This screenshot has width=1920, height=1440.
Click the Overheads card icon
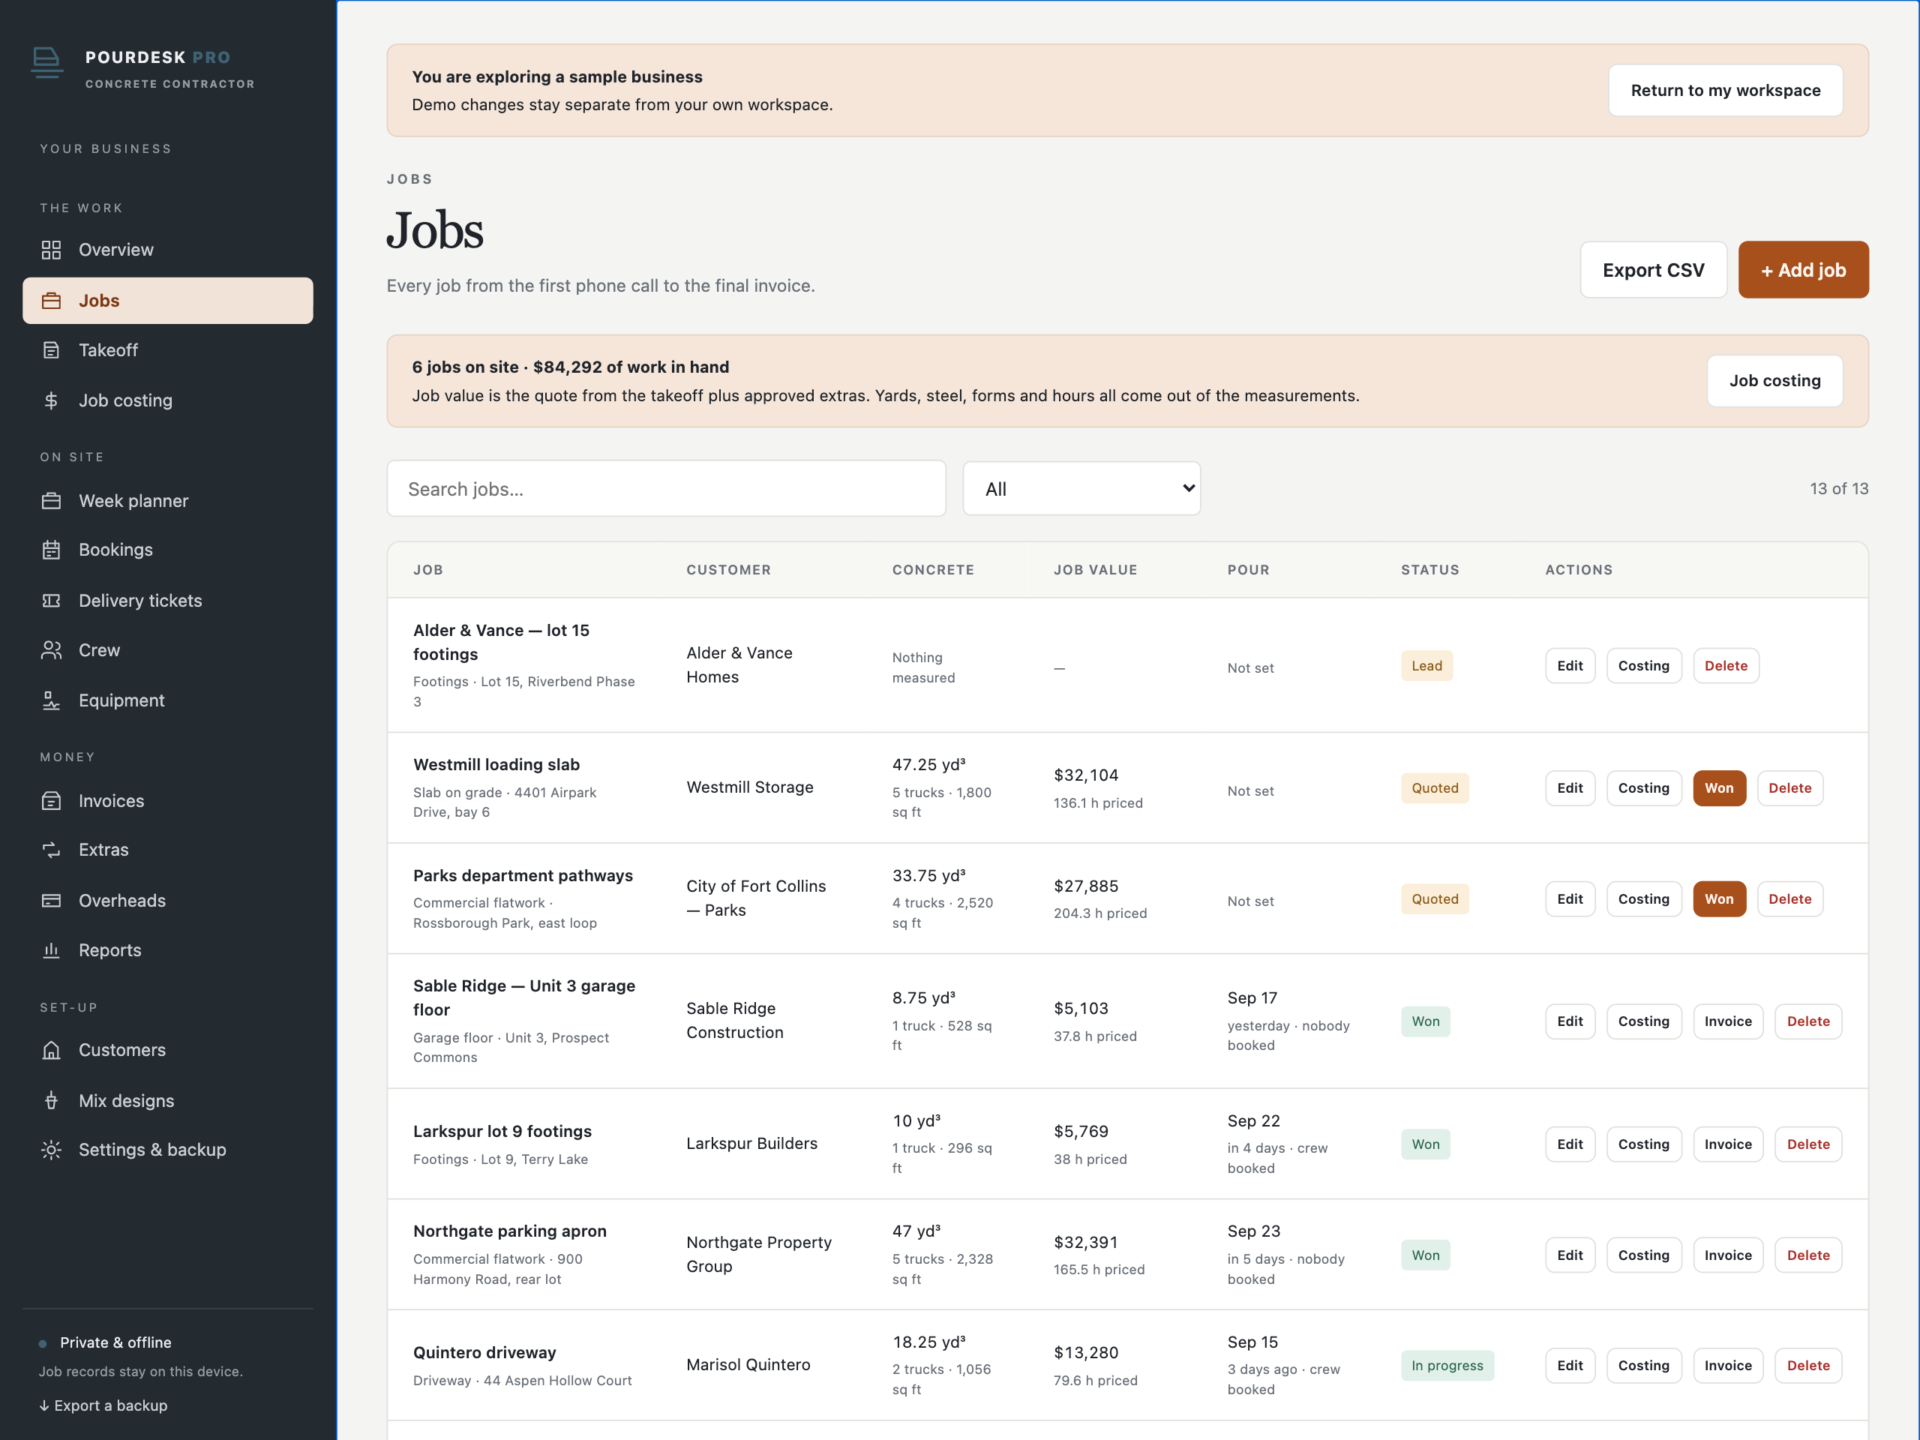[x=51, y=901]
